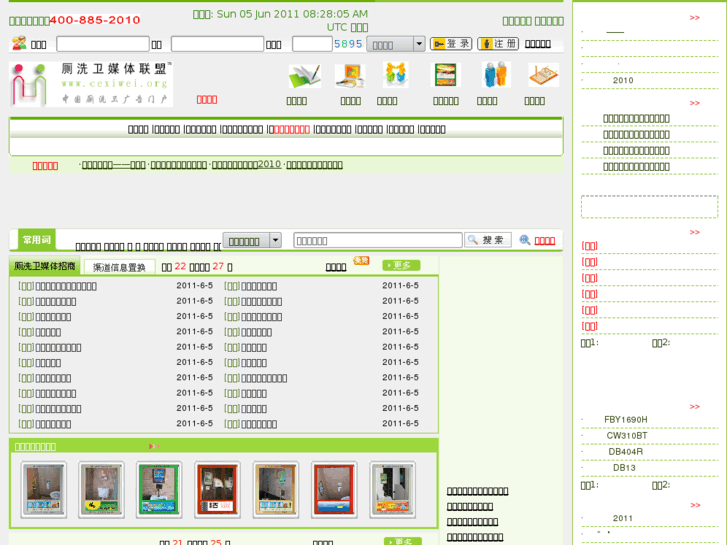Focus the username input field
727x545 pixels.
102,44
